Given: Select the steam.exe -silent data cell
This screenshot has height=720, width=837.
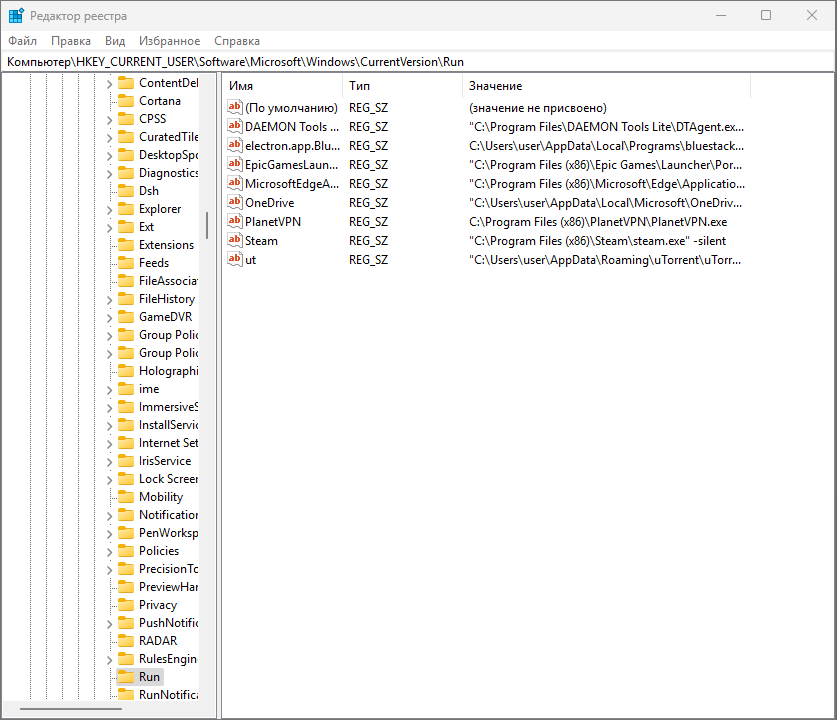Looking at the screenshot, I should point(597,241).
